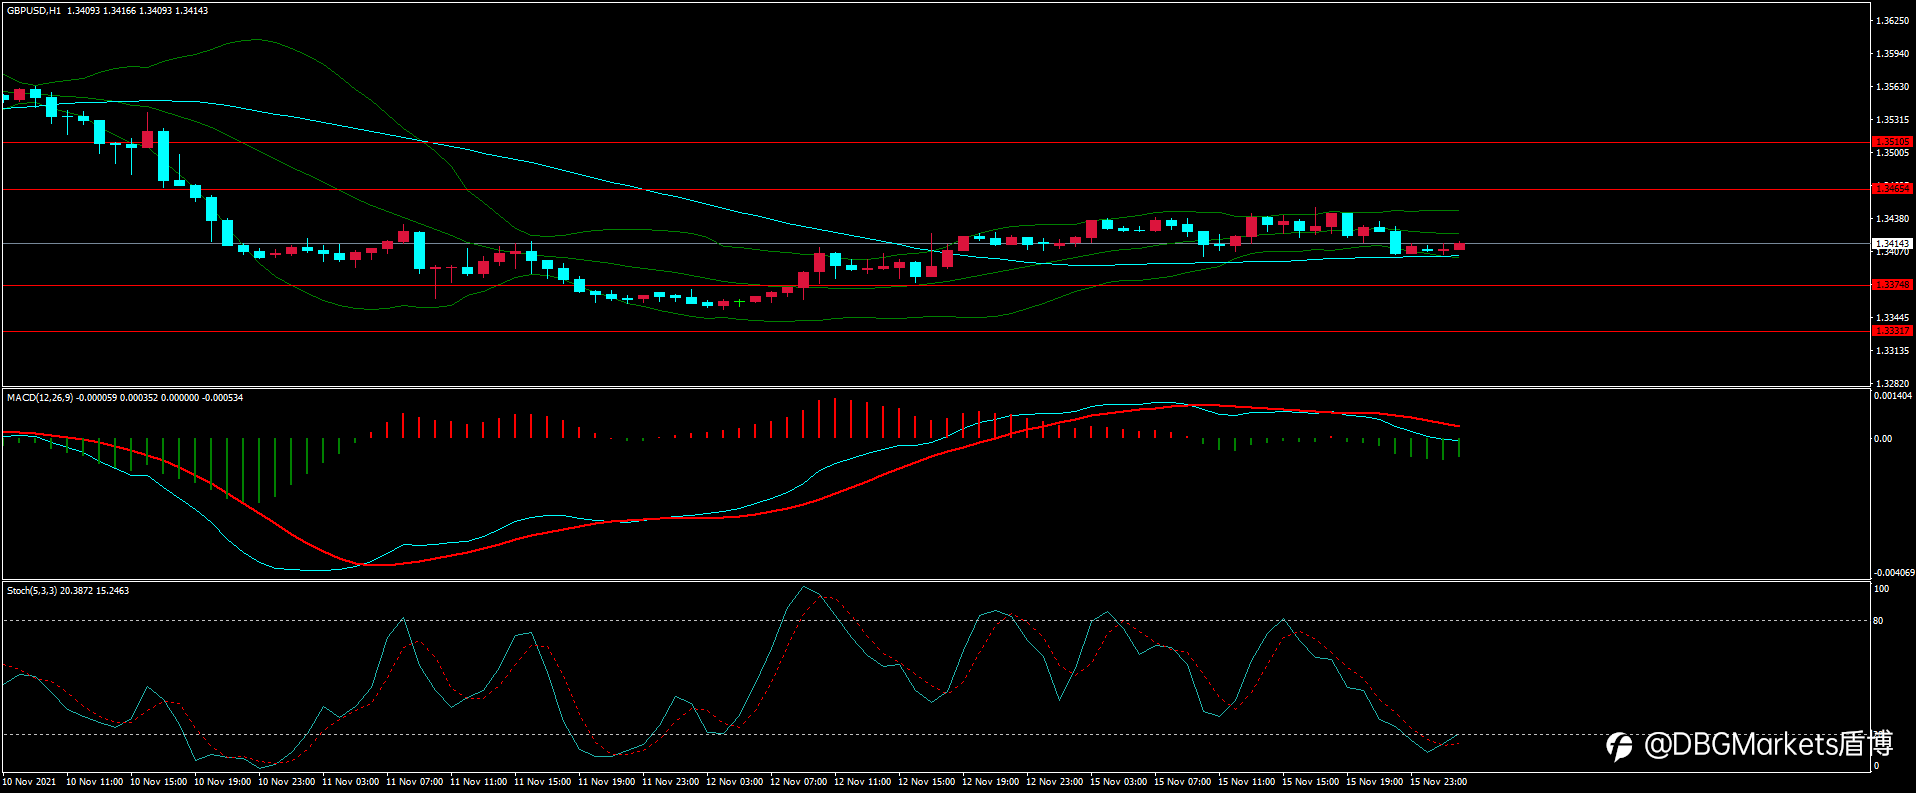
Task: Click the 11 Nov 15:00 time label
Action: click(542, 782)
